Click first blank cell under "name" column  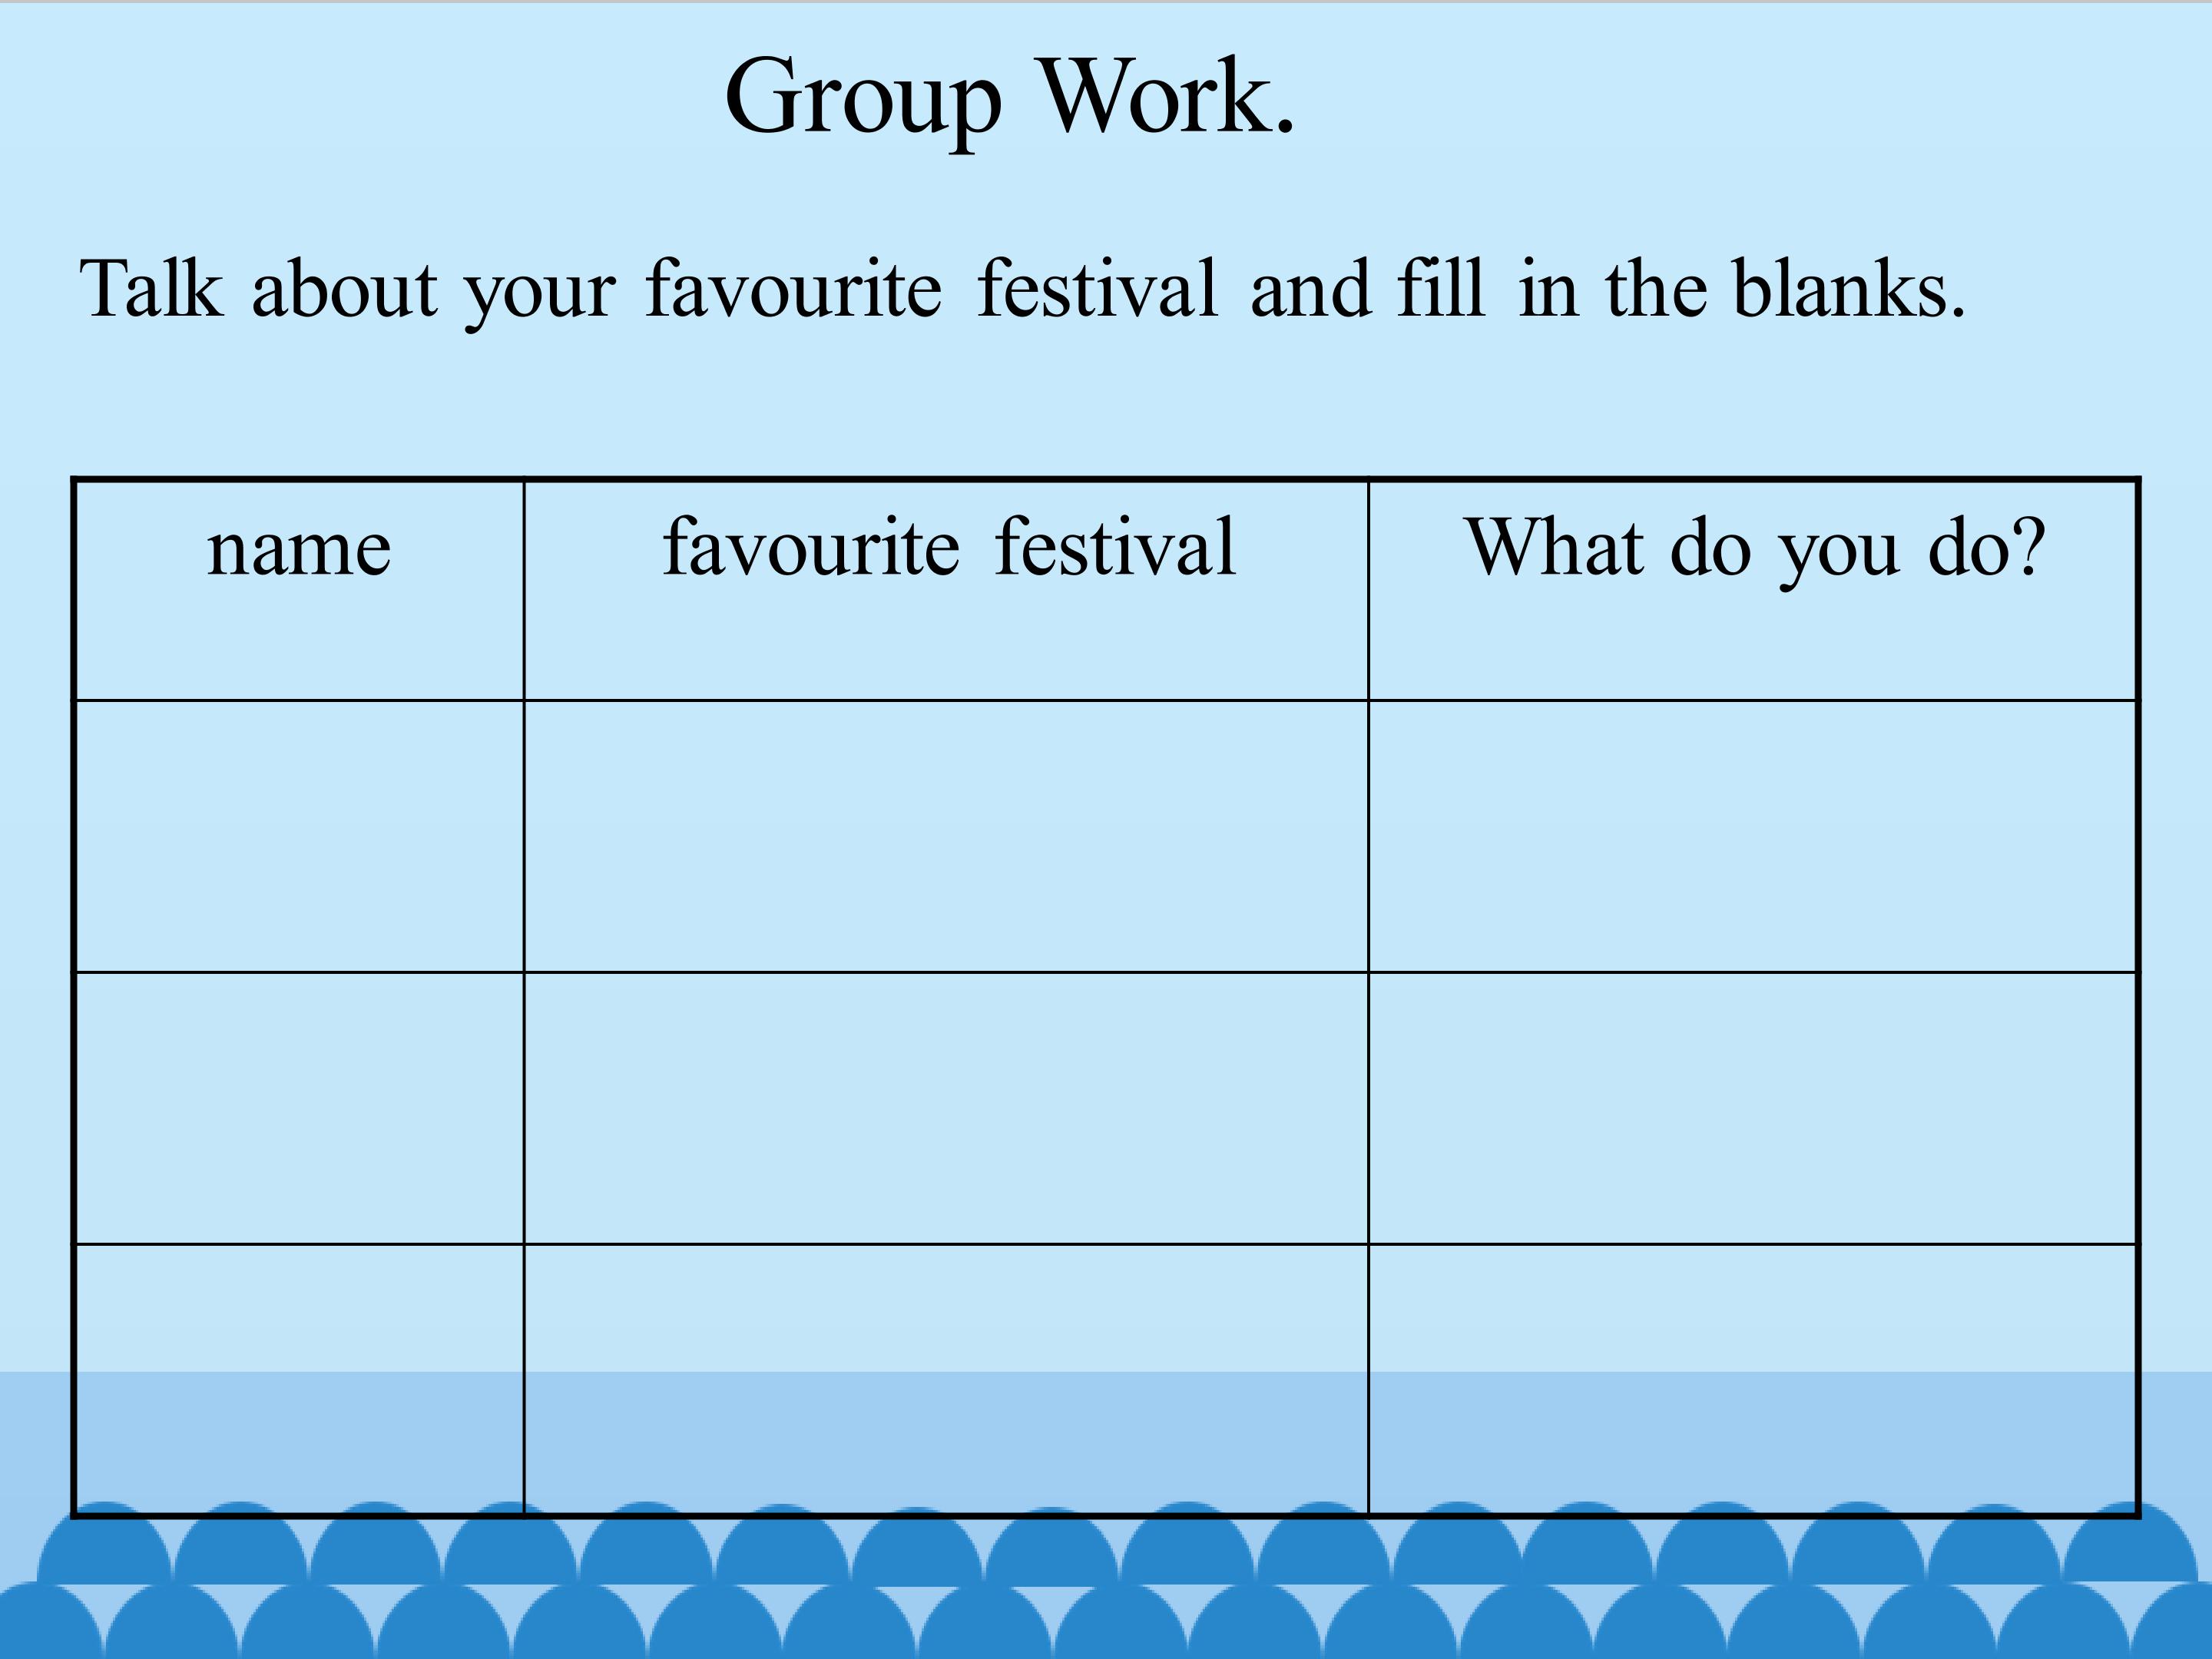click(x=299, y=836)
